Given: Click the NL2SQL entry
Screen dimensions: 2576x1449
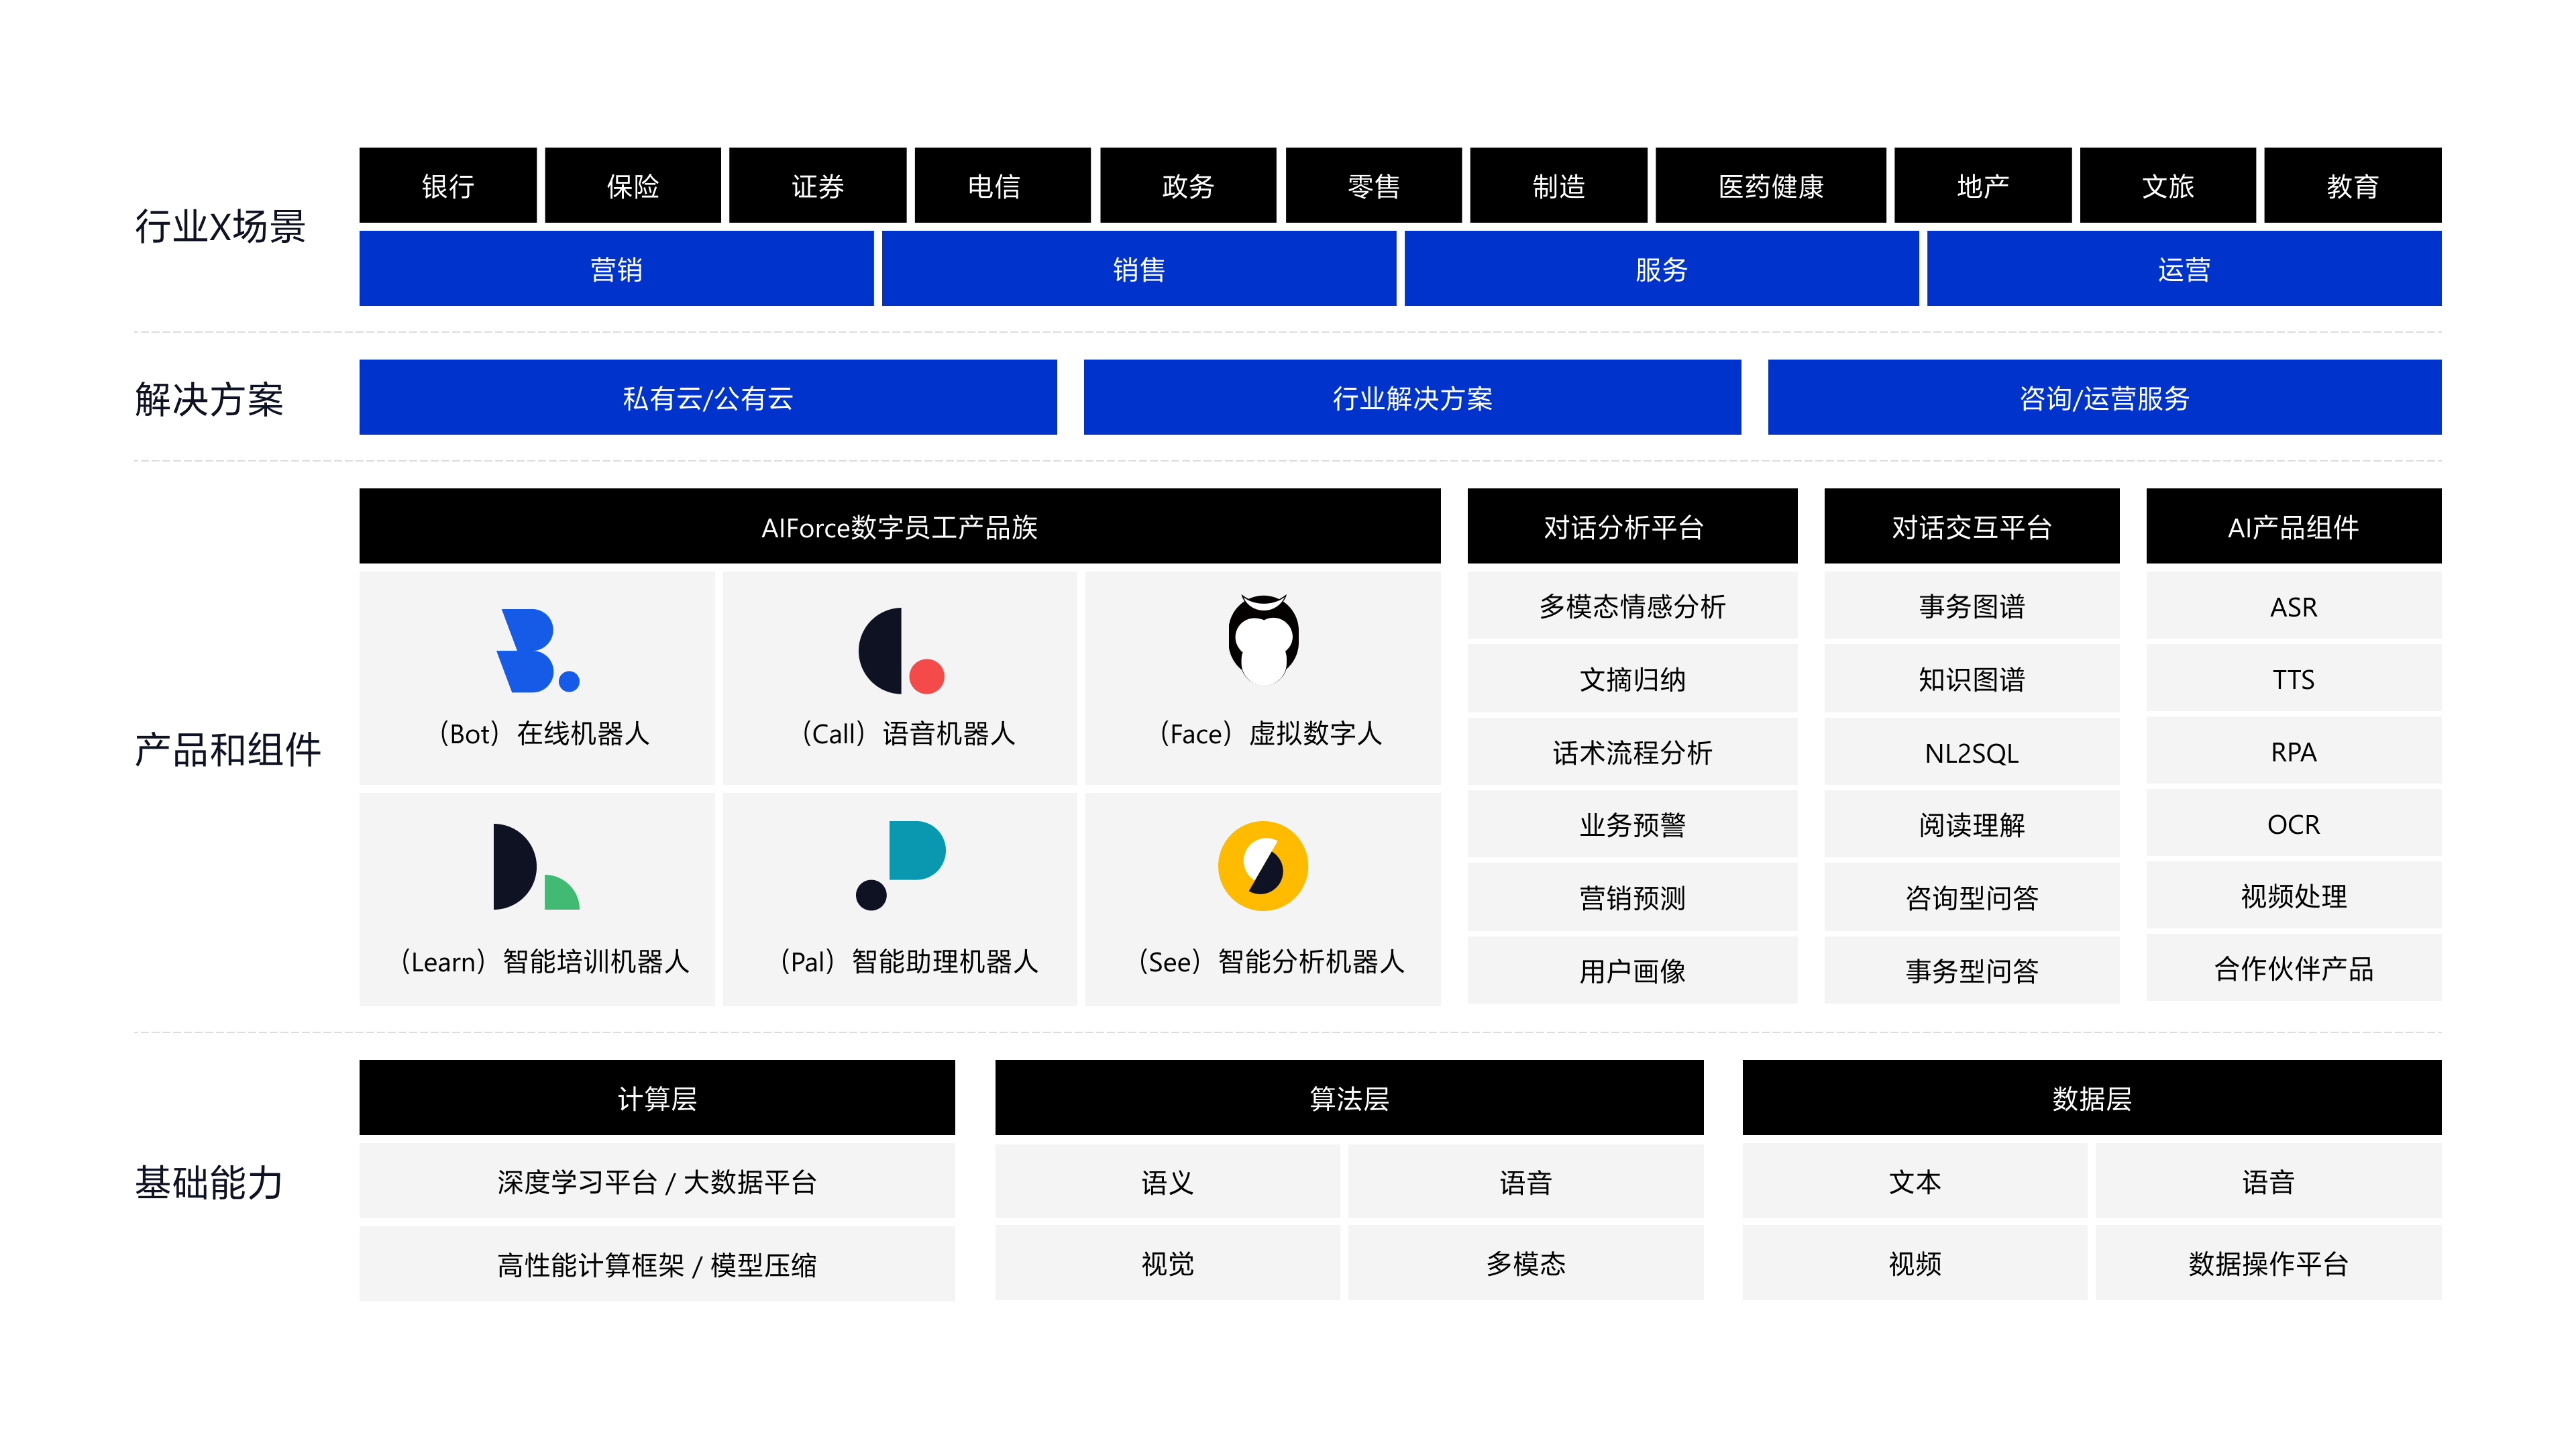Looking at the screenshot, I should (x=1971, y=753).
